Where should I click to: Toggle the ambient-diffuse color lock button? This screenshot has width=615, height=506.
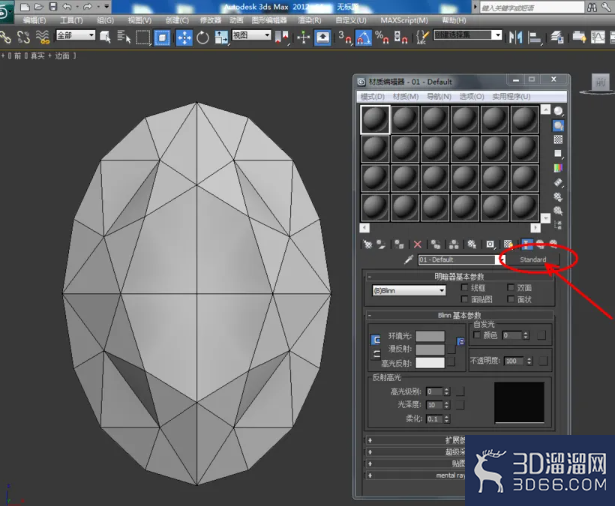pyautogui.click(x=376, y=340)
